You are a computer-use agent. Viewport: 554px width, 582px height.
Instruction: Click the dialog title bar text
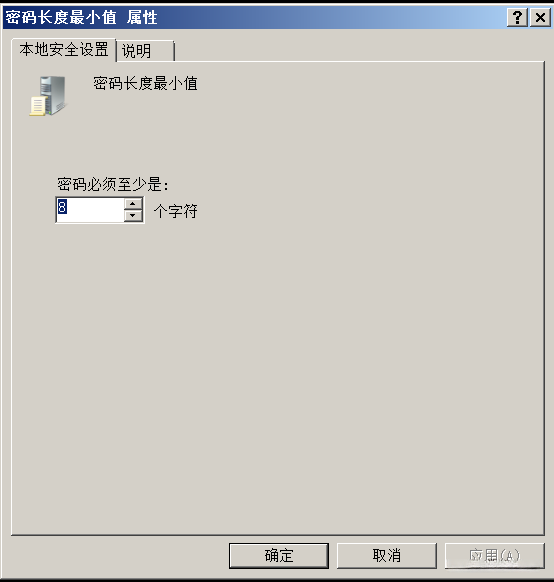coord(81,17)
